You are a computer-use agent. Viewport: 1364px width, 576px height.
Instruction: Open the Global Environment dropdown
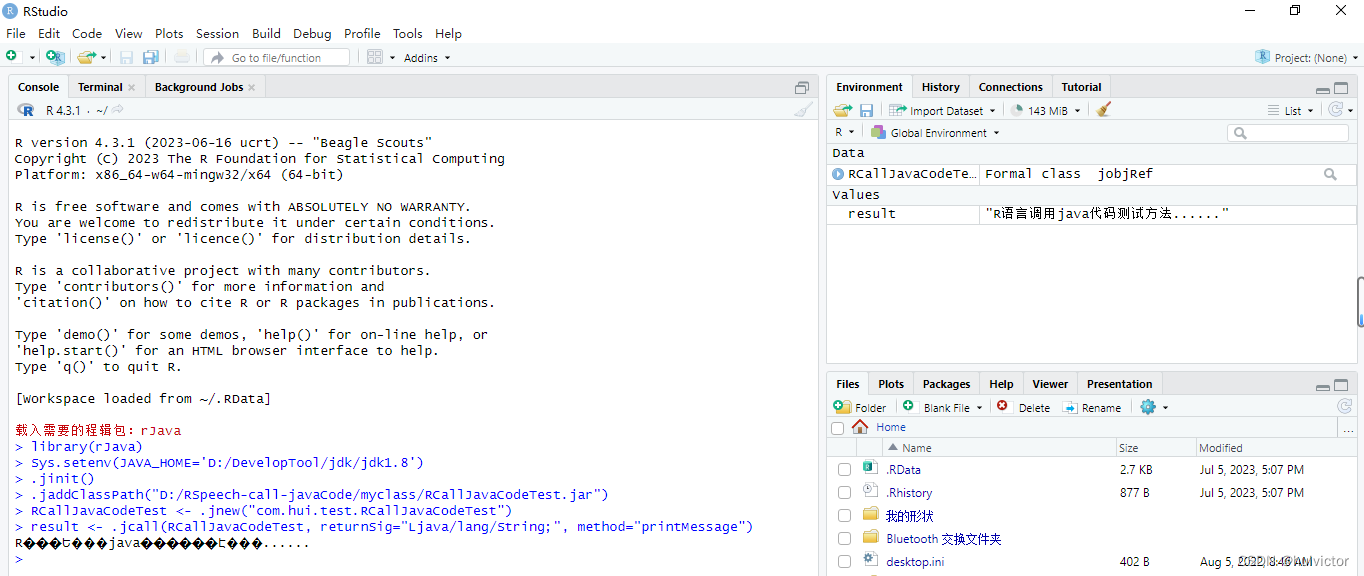(x=934, y=132)
